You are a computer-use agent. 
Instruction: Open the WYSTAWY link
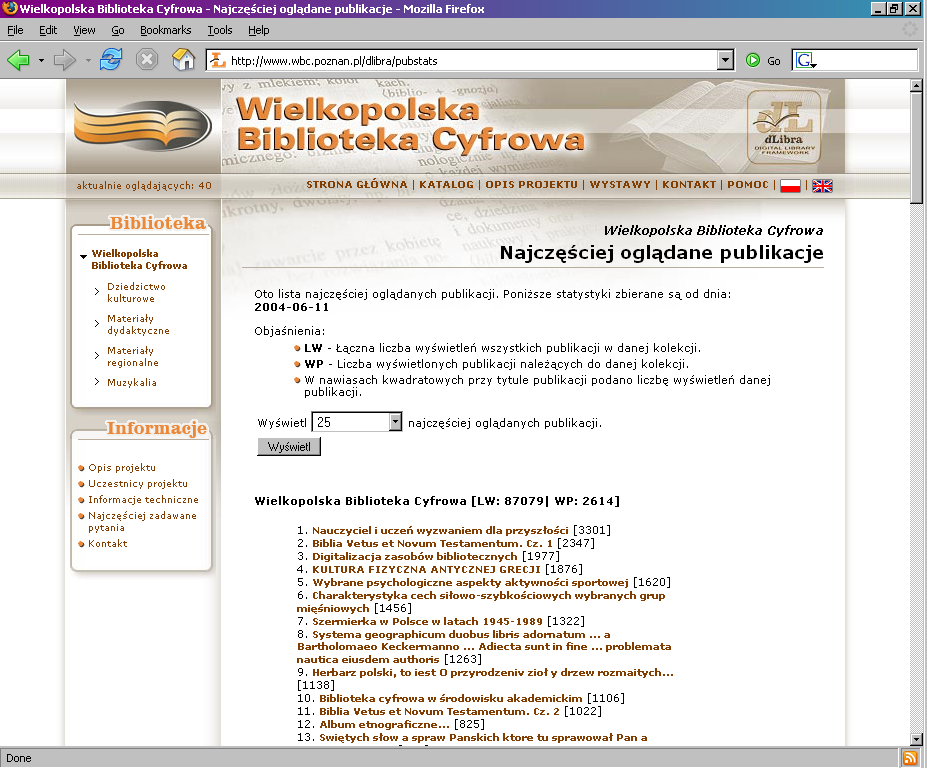tap(620, 184)
